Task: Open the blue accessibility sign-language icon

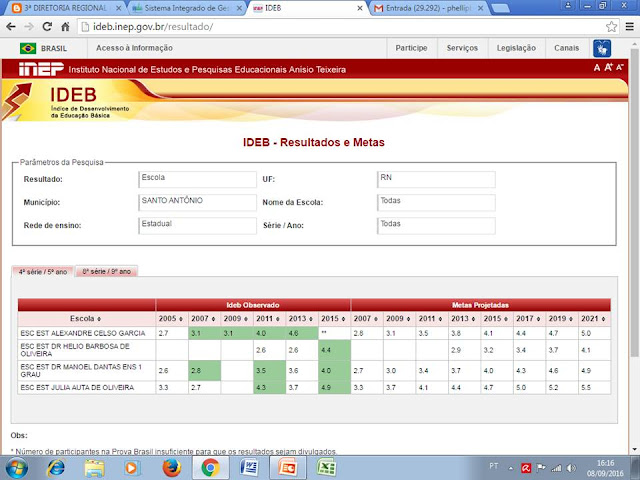Action: pyautogui.click(x=602, y=49)
